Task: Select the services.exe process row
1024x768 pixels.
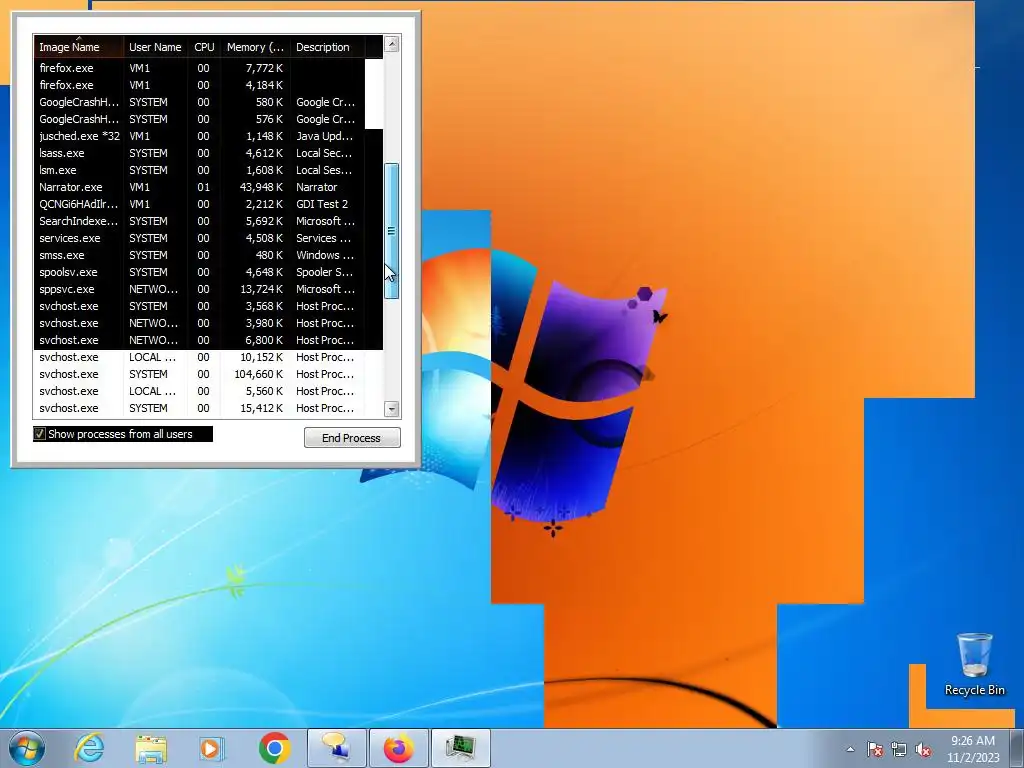Action: click(208, 238)
